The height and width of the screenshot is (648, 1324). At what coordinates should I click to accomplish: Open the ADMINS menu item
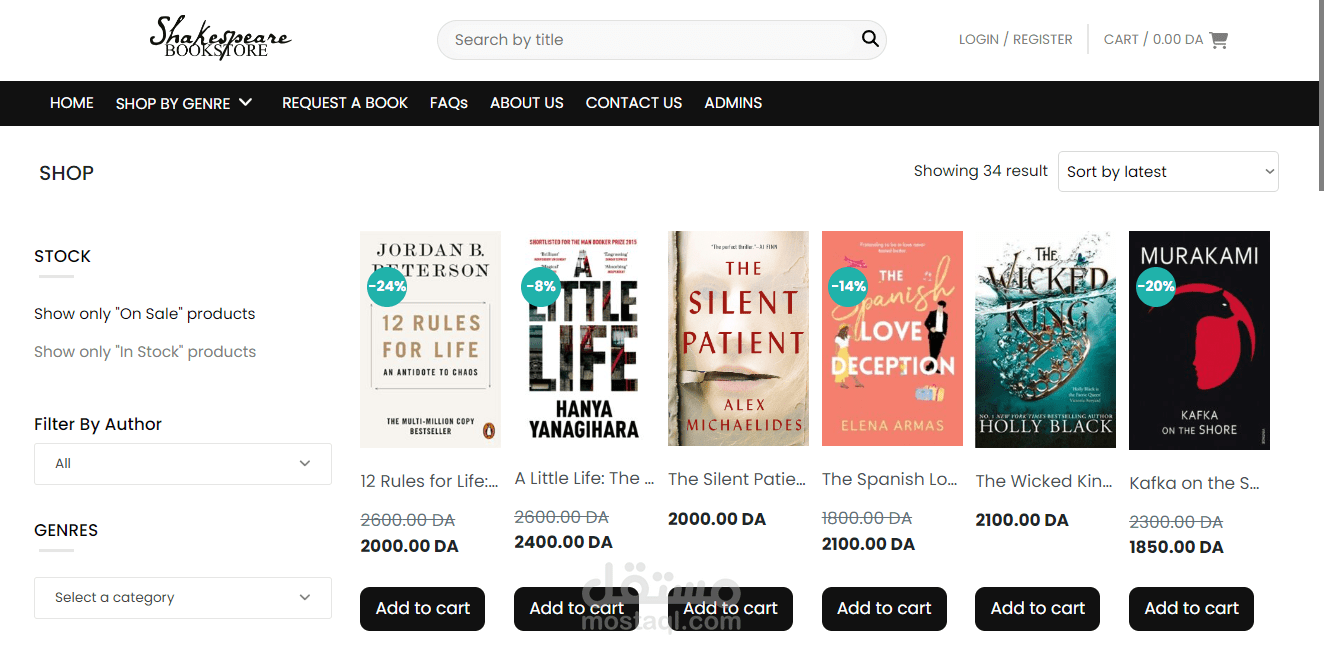[733, 103]
